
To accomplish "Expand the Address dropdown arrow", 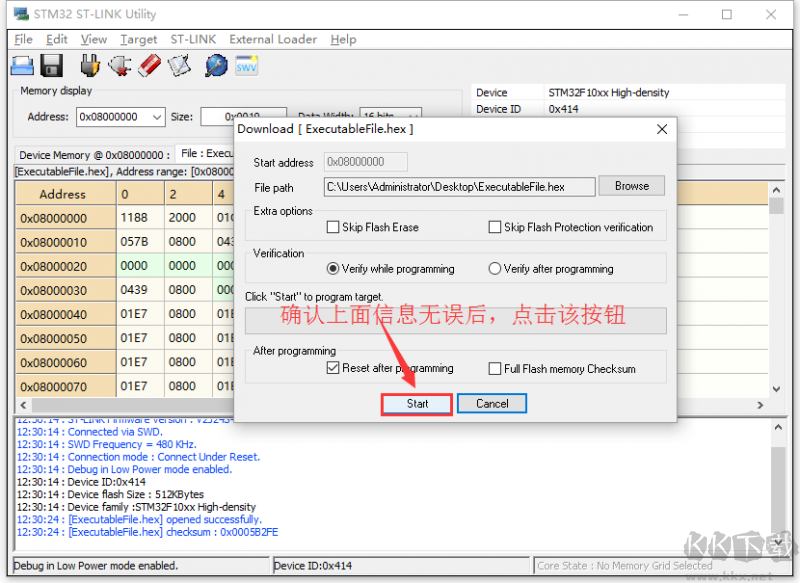I will click(157, 117).
